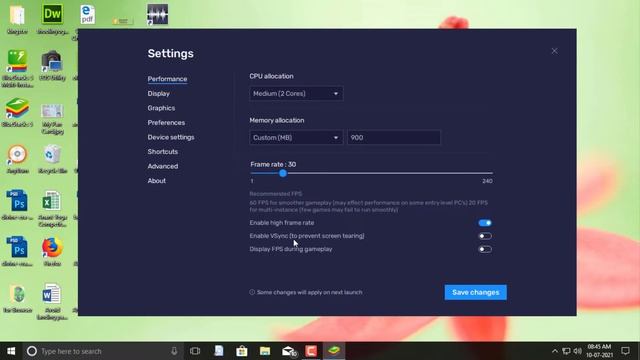The height and width of the screenshot is (360, 640).
Task: Click the Cortana circle icon in the taskbar
Action: point(32,351)
